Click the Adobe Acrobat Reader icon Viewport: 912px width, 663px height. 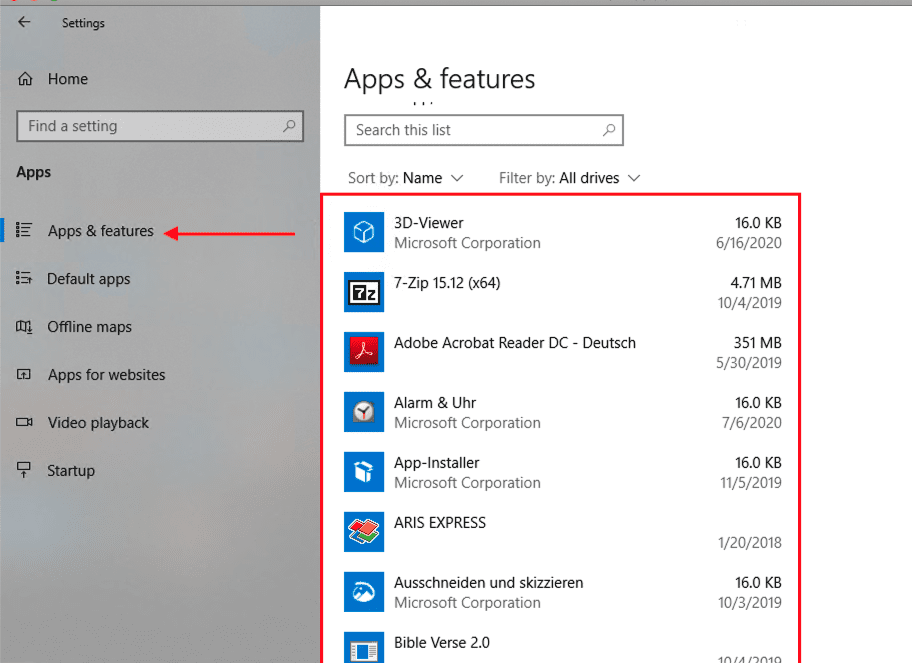364,352
